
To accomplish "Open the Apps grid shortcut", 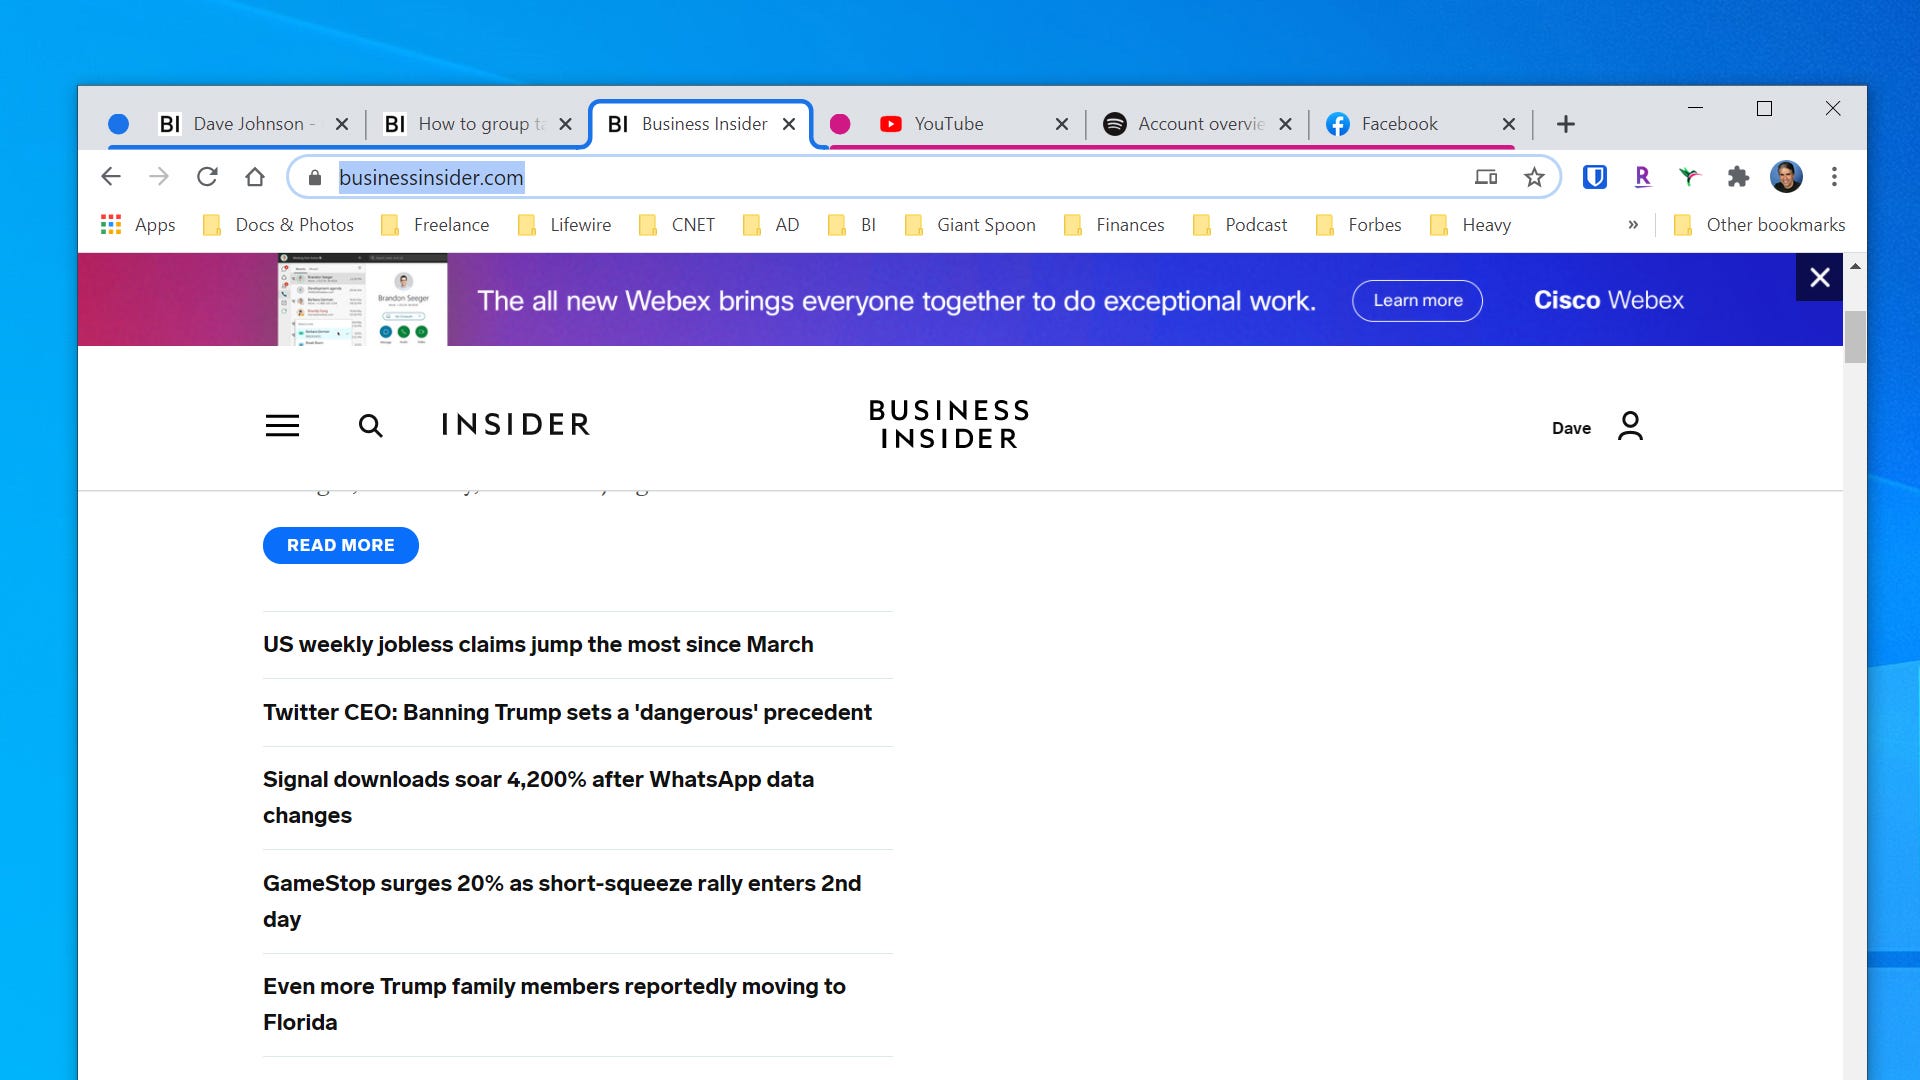I will [x=138, y=225].
